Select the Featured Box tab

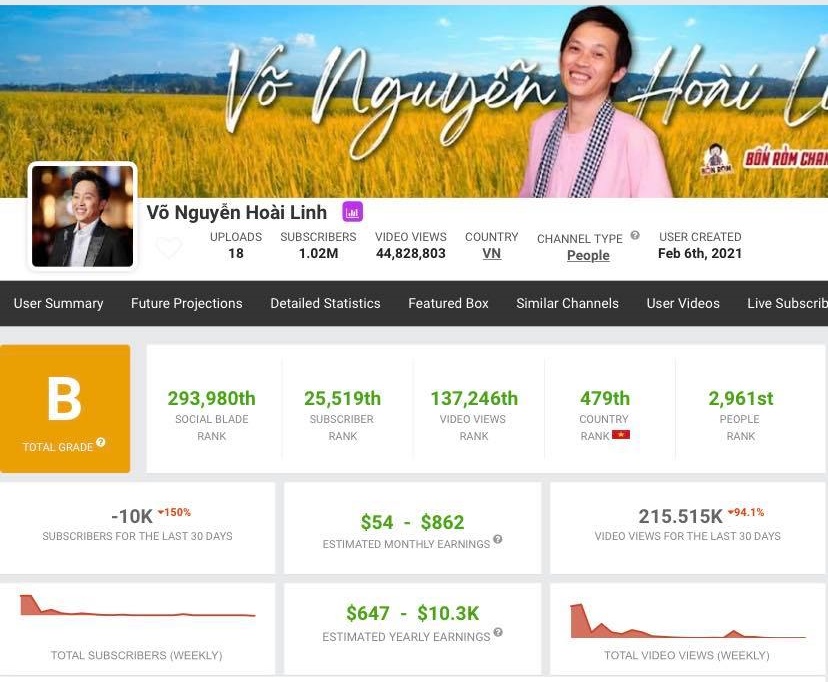pyautogui.click(x=448, y=303)
